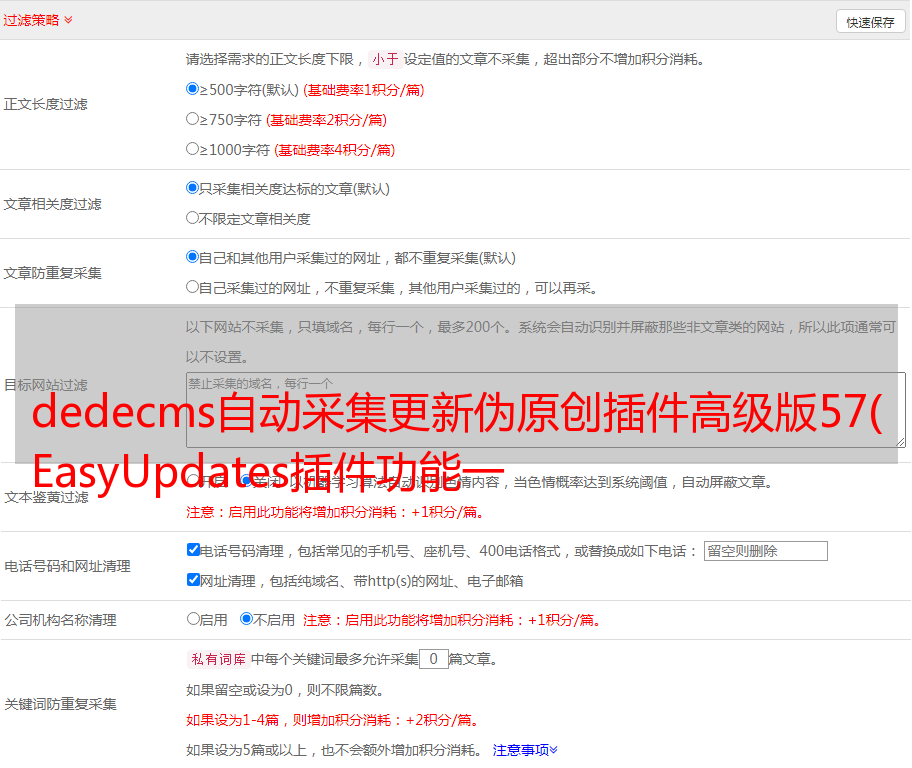Click the 禁止采集的域名 textarea
The image size is (912, 768).
[546, 410]
